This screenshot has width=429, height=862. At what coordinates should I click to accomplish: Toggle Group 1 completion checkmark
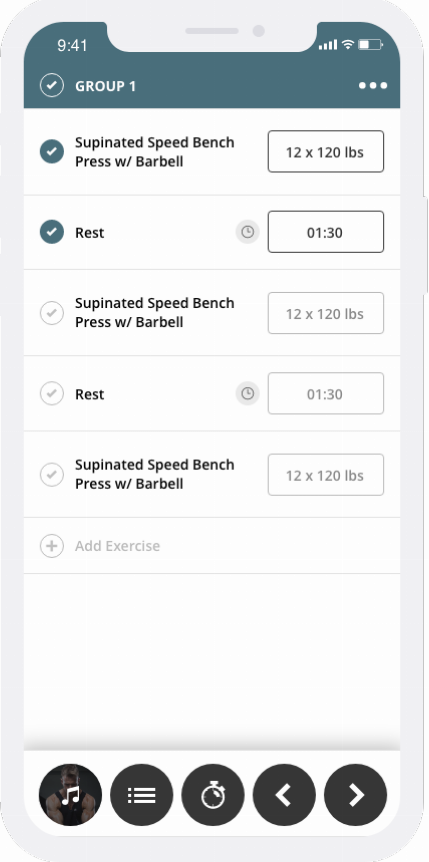pos(52,85)
